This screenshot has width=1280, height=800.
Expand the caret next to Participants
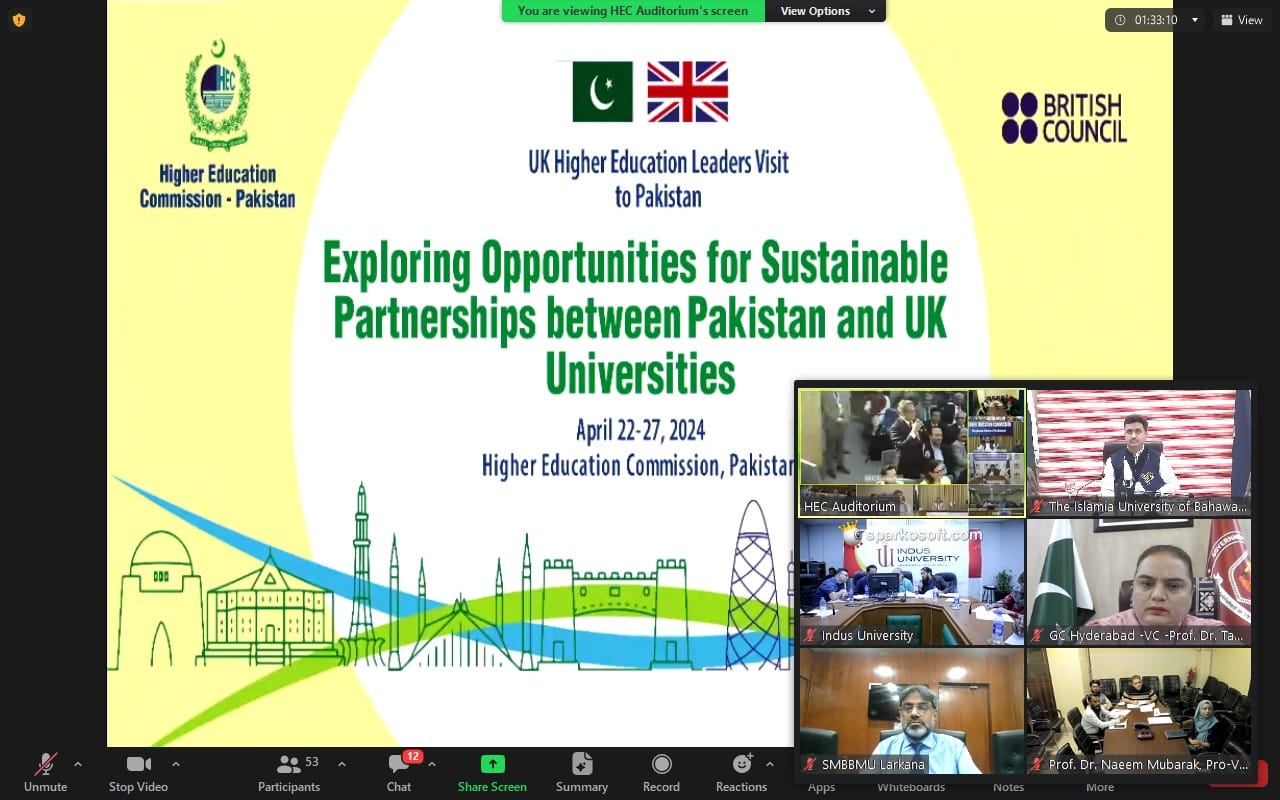coord(342,764)
